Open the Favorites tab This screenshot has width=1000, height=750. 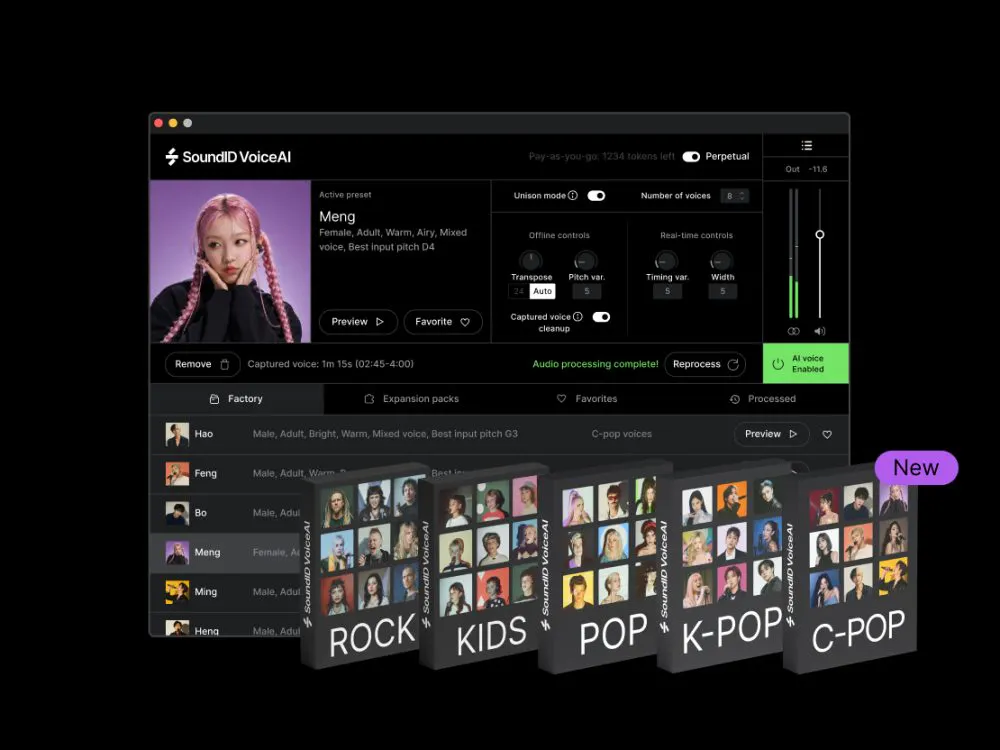[587, 399]
